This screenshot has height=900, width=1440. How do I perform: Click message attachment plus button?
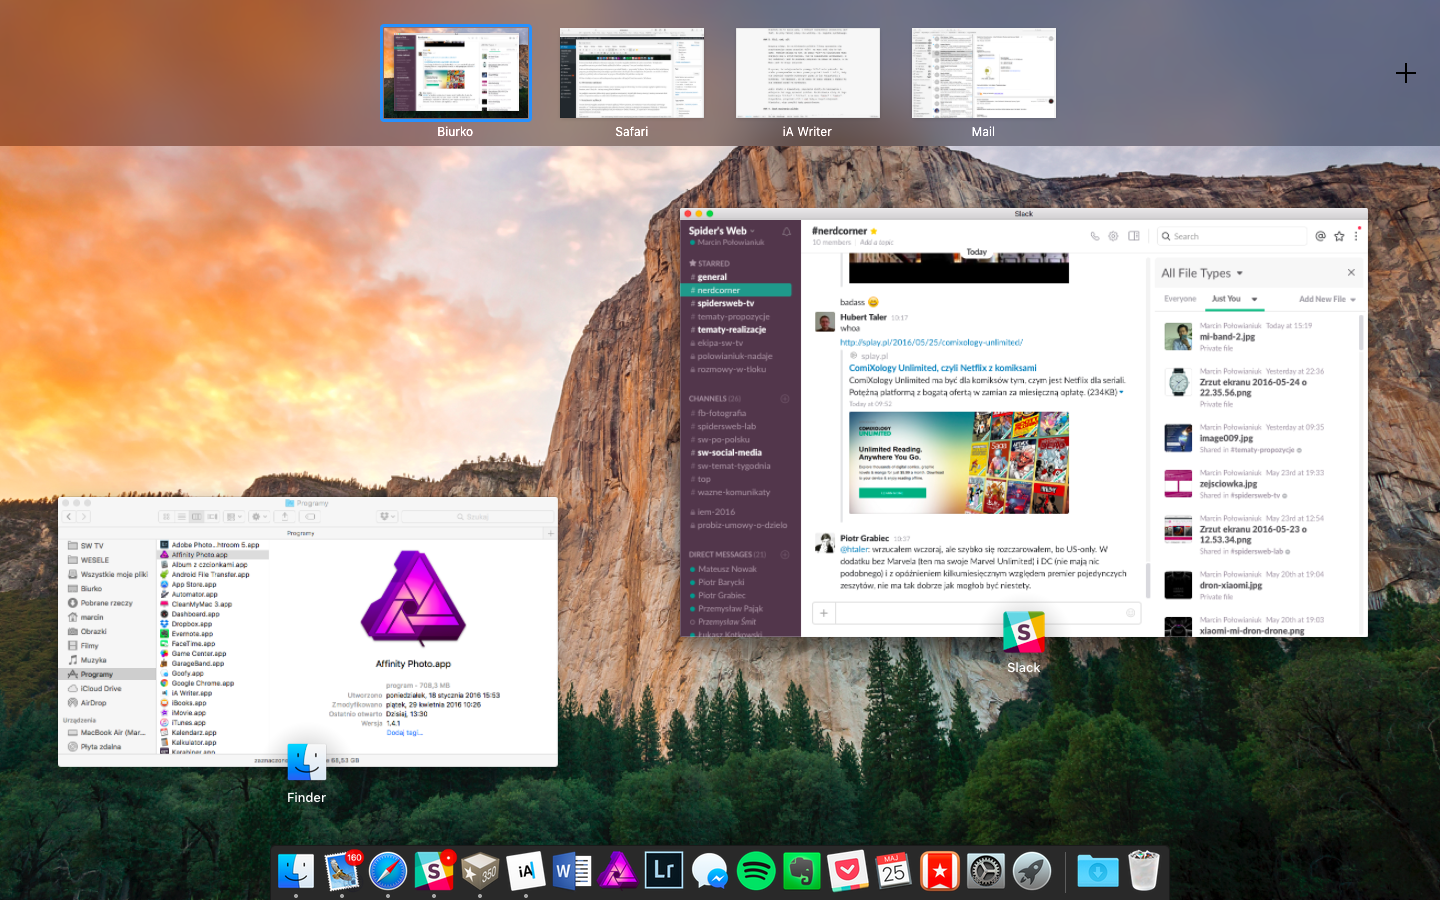tap(823, 613)
